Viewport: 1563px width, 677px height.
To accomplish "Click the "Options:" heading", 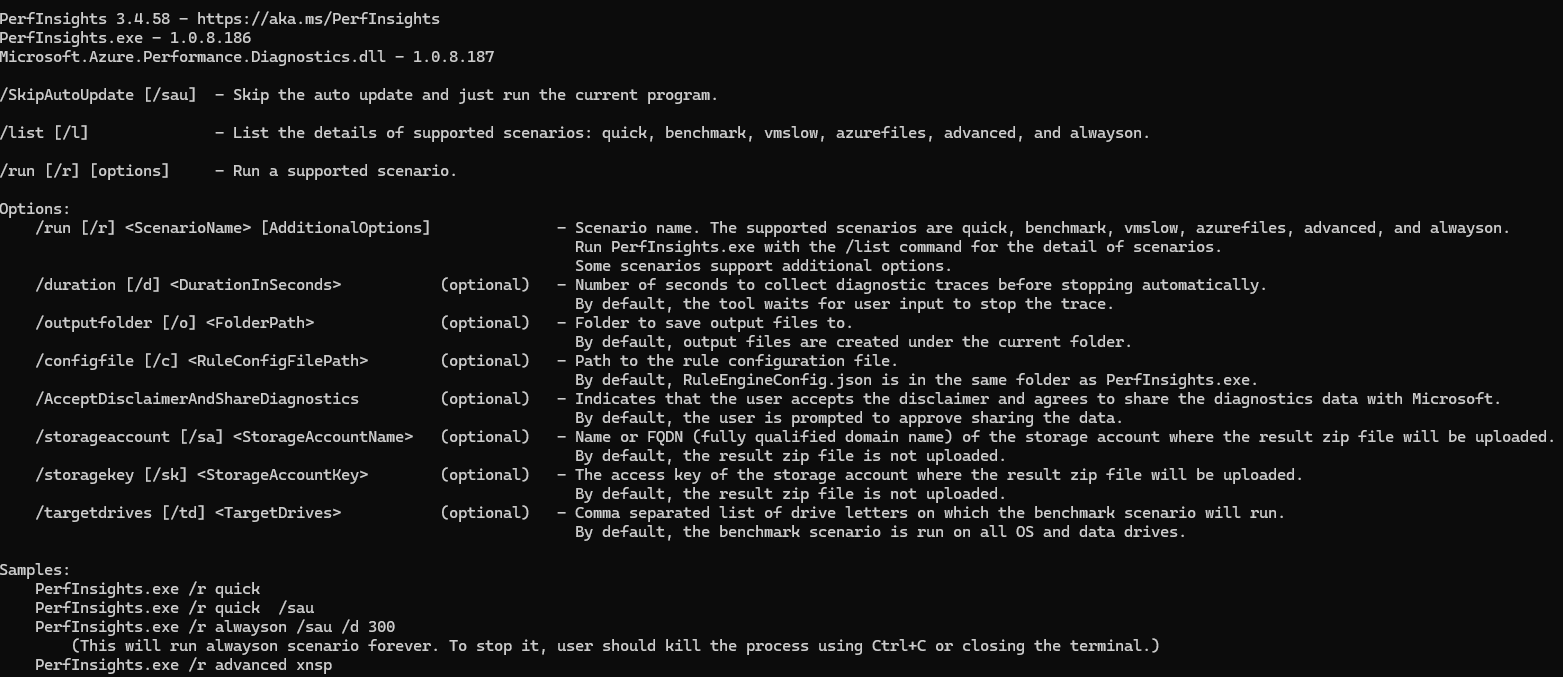I will [x=36, y=209].
